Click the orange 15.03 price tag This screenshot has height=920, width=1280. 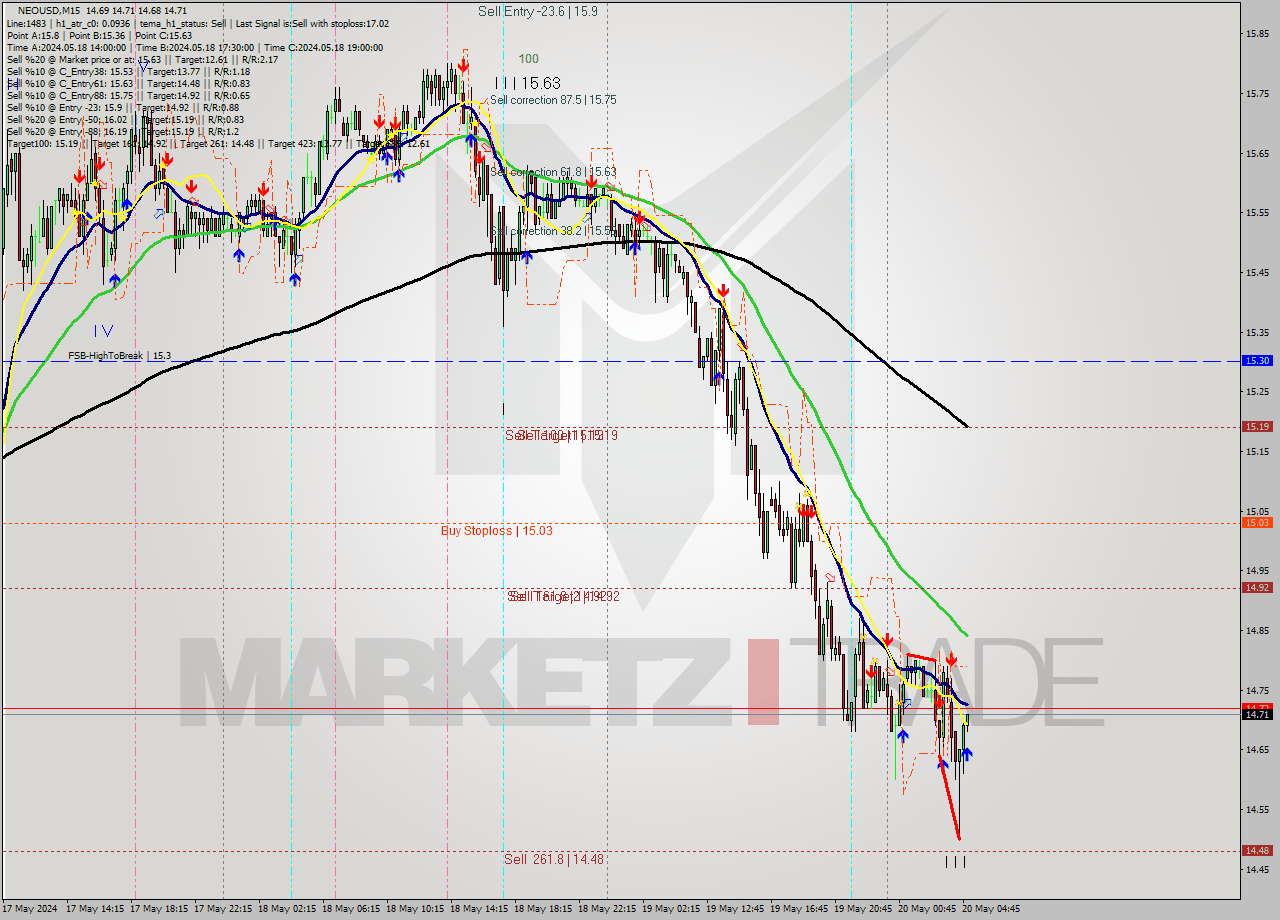click(1256, 522)
